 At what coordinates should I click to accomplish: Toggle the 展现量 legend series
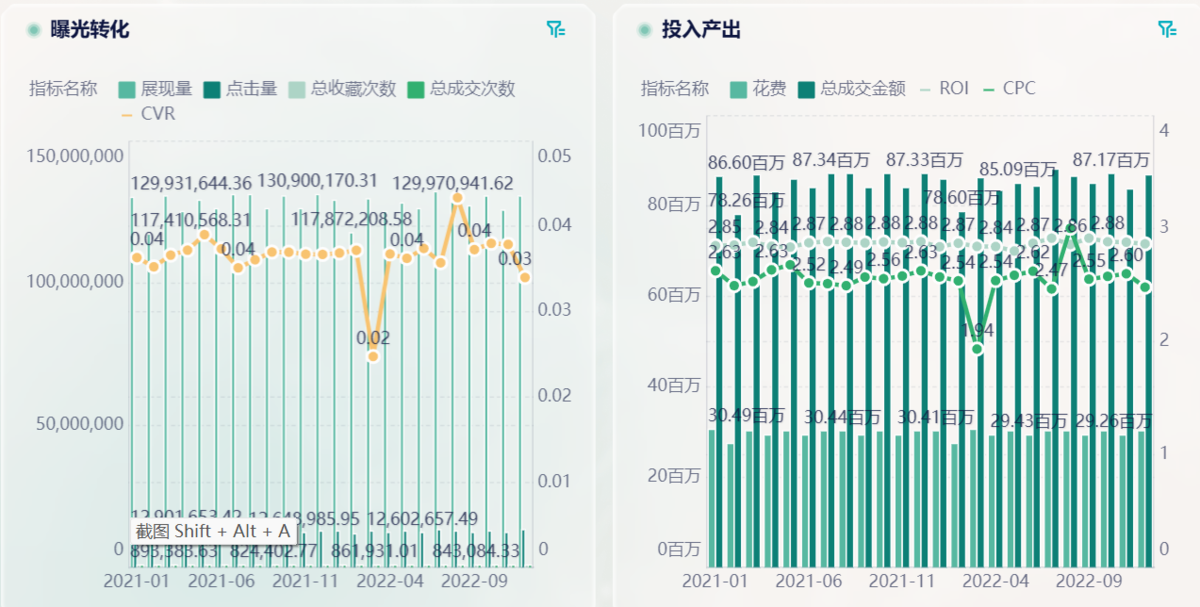(x=127, y=89)
